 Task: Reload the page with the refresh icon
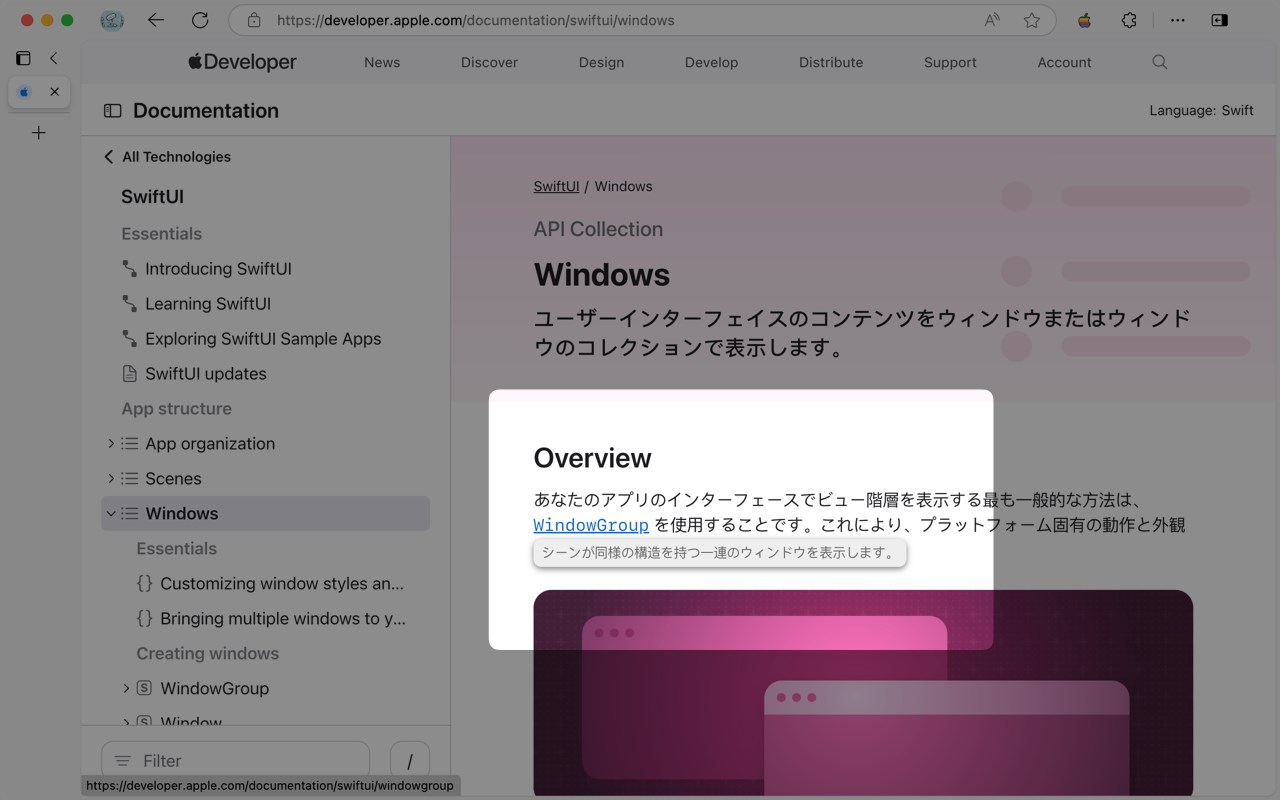(200, 20)
